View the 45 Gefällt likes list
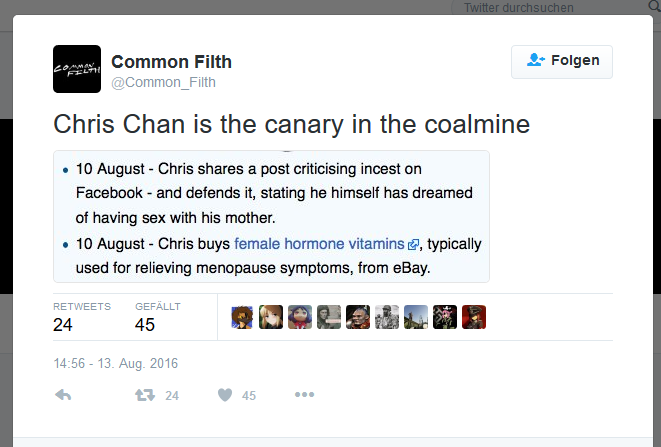This screenshot has height=447, width=661. pos(158,317)
